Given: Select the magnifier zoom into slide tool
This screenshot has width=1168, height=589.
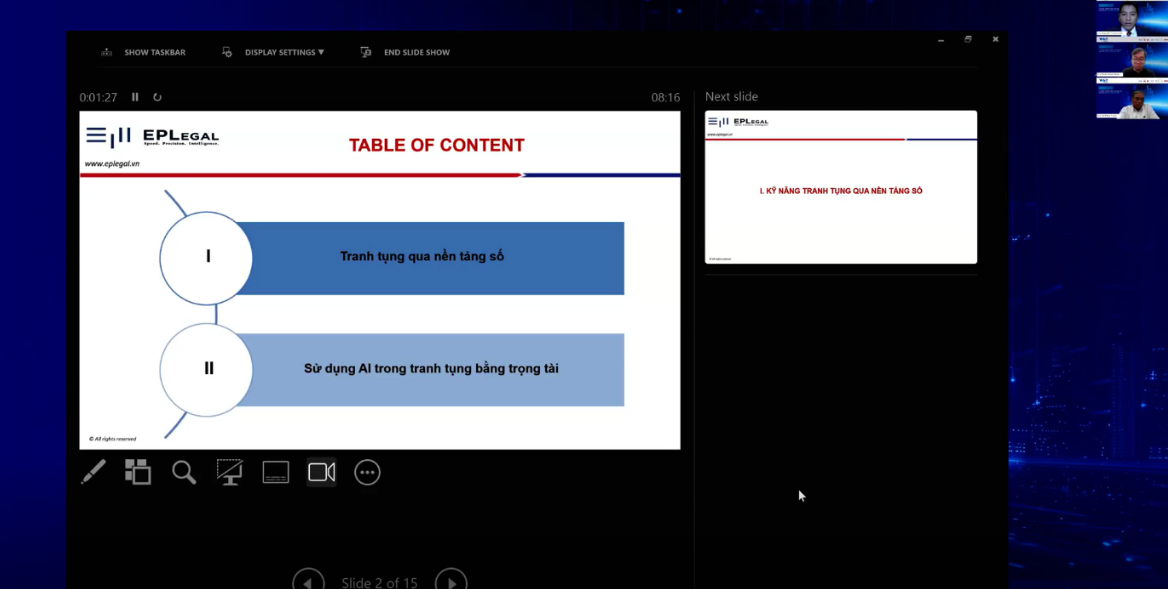Looking at the screenshot, I should pos(184,472).
